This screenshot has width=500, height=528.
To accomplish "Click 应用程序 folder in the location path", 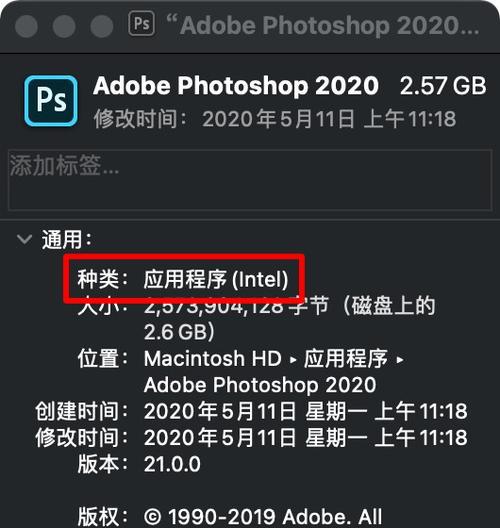I will (346, 358).
